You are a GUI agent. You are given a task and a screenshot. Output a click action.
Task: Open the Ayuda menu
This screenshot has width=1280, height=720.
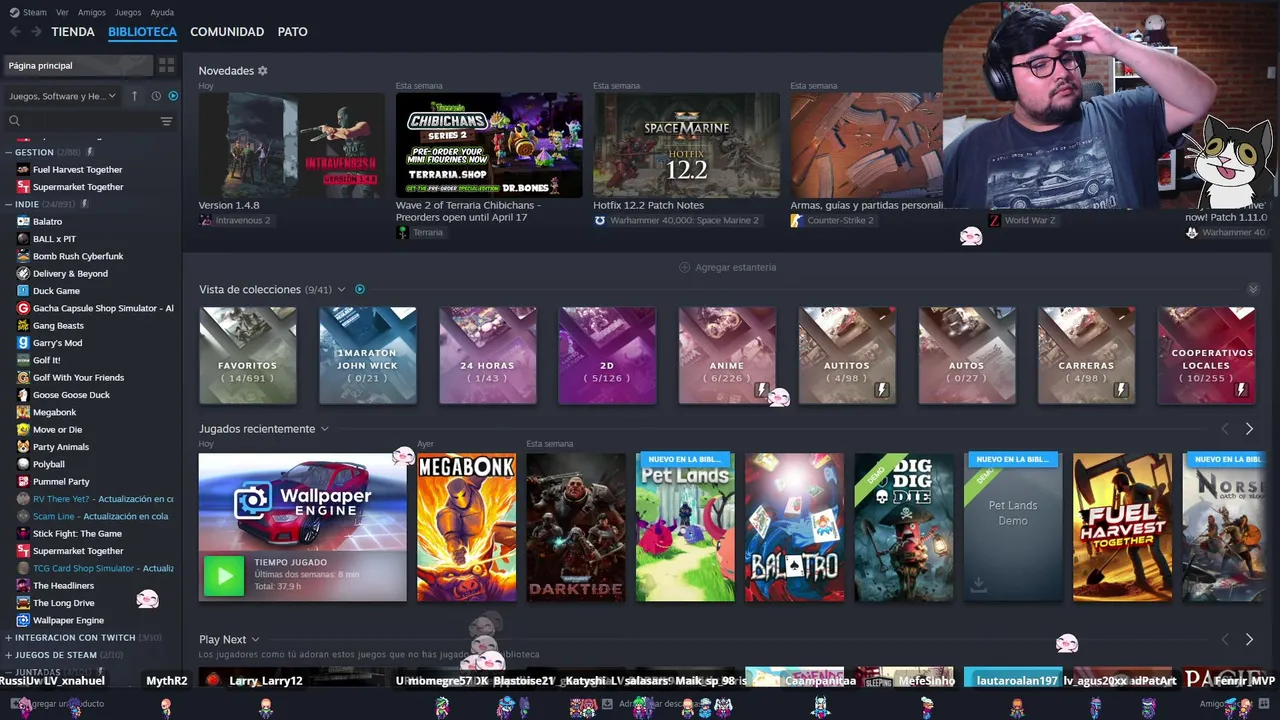point(162,12)
